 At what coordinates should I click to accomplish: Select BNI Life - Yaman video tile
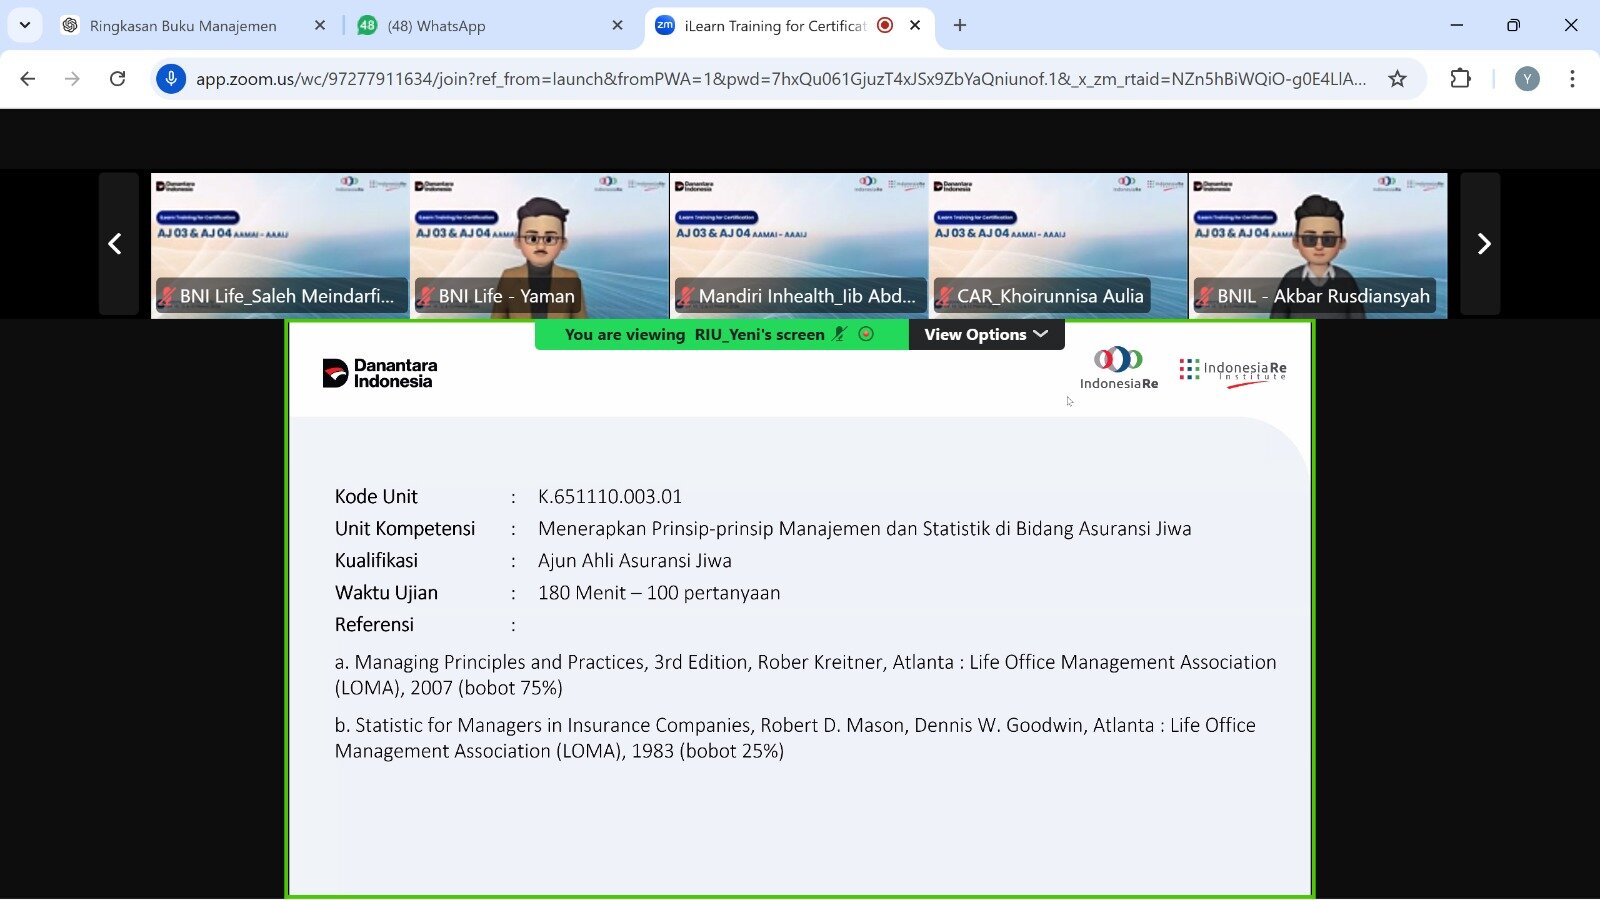[539, 245]
